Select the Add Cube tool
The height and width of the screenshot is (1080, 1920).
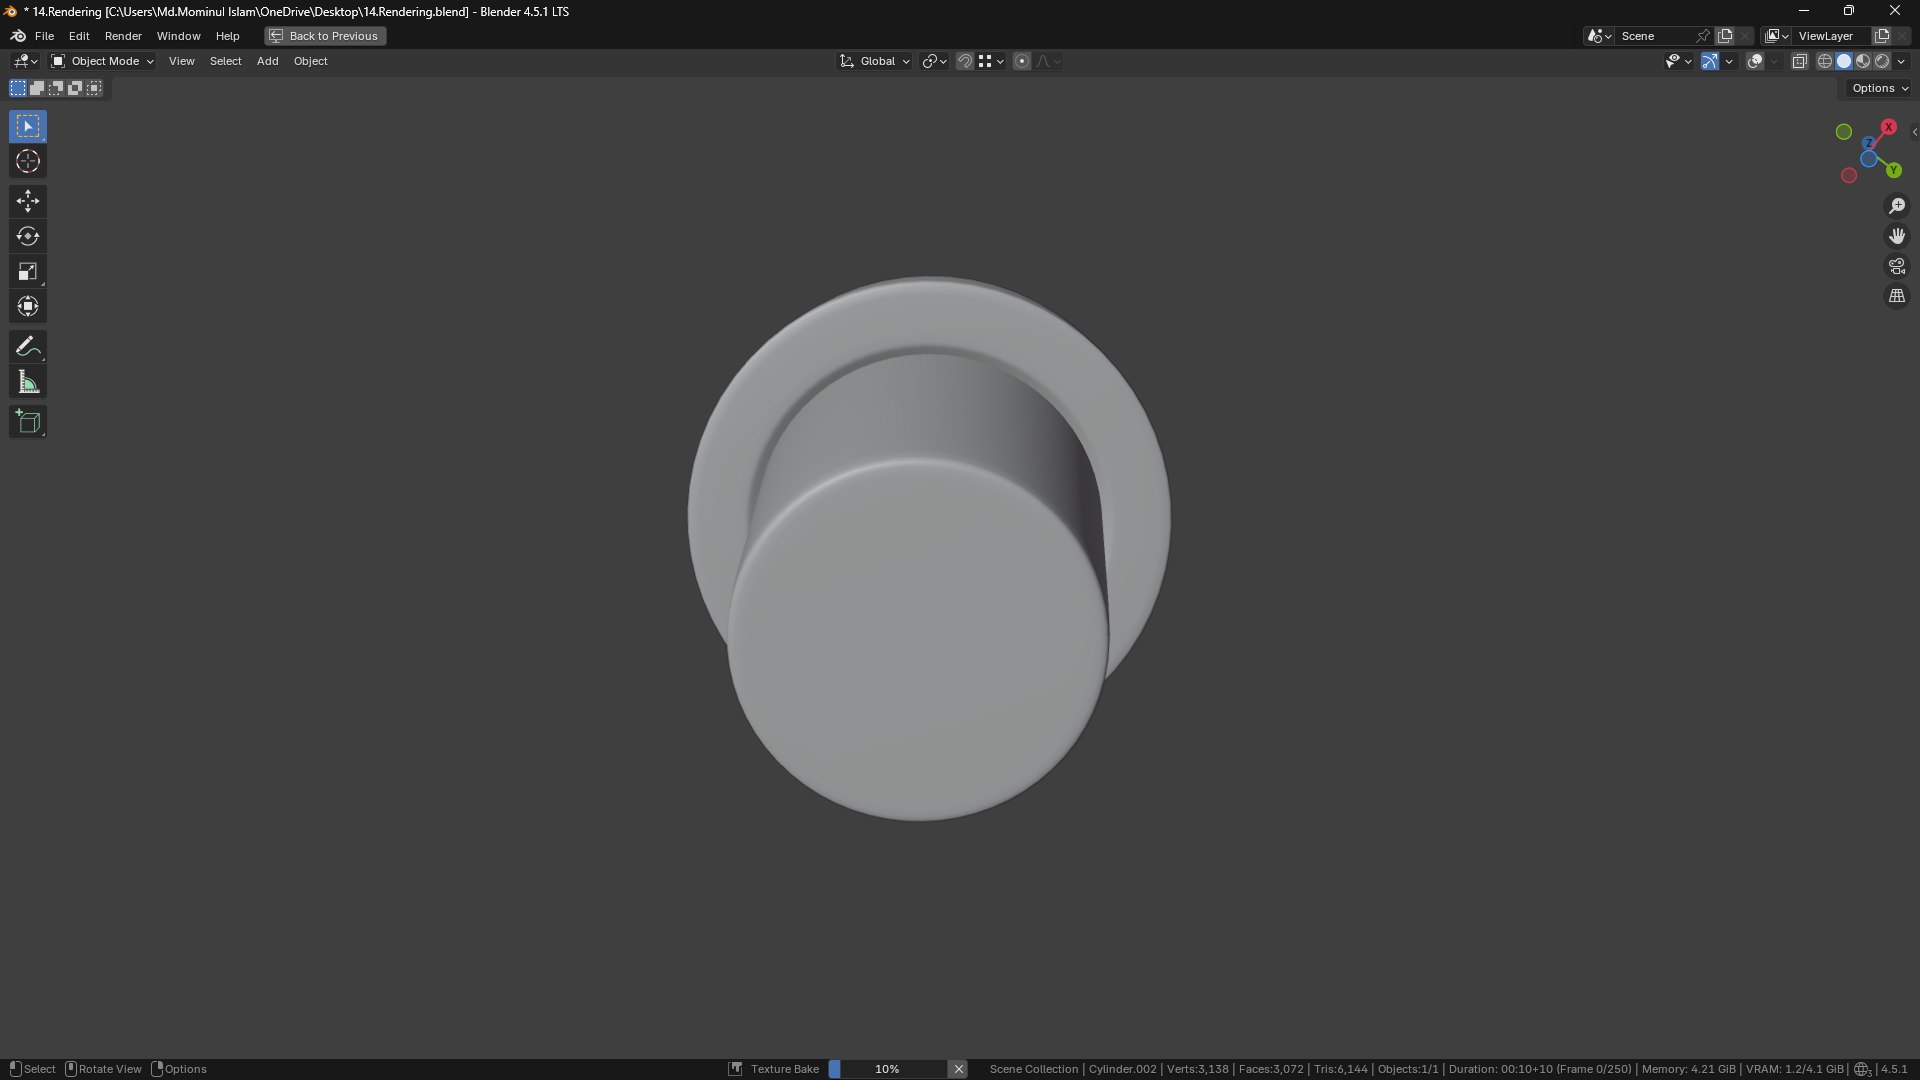[x=28, y=421]
